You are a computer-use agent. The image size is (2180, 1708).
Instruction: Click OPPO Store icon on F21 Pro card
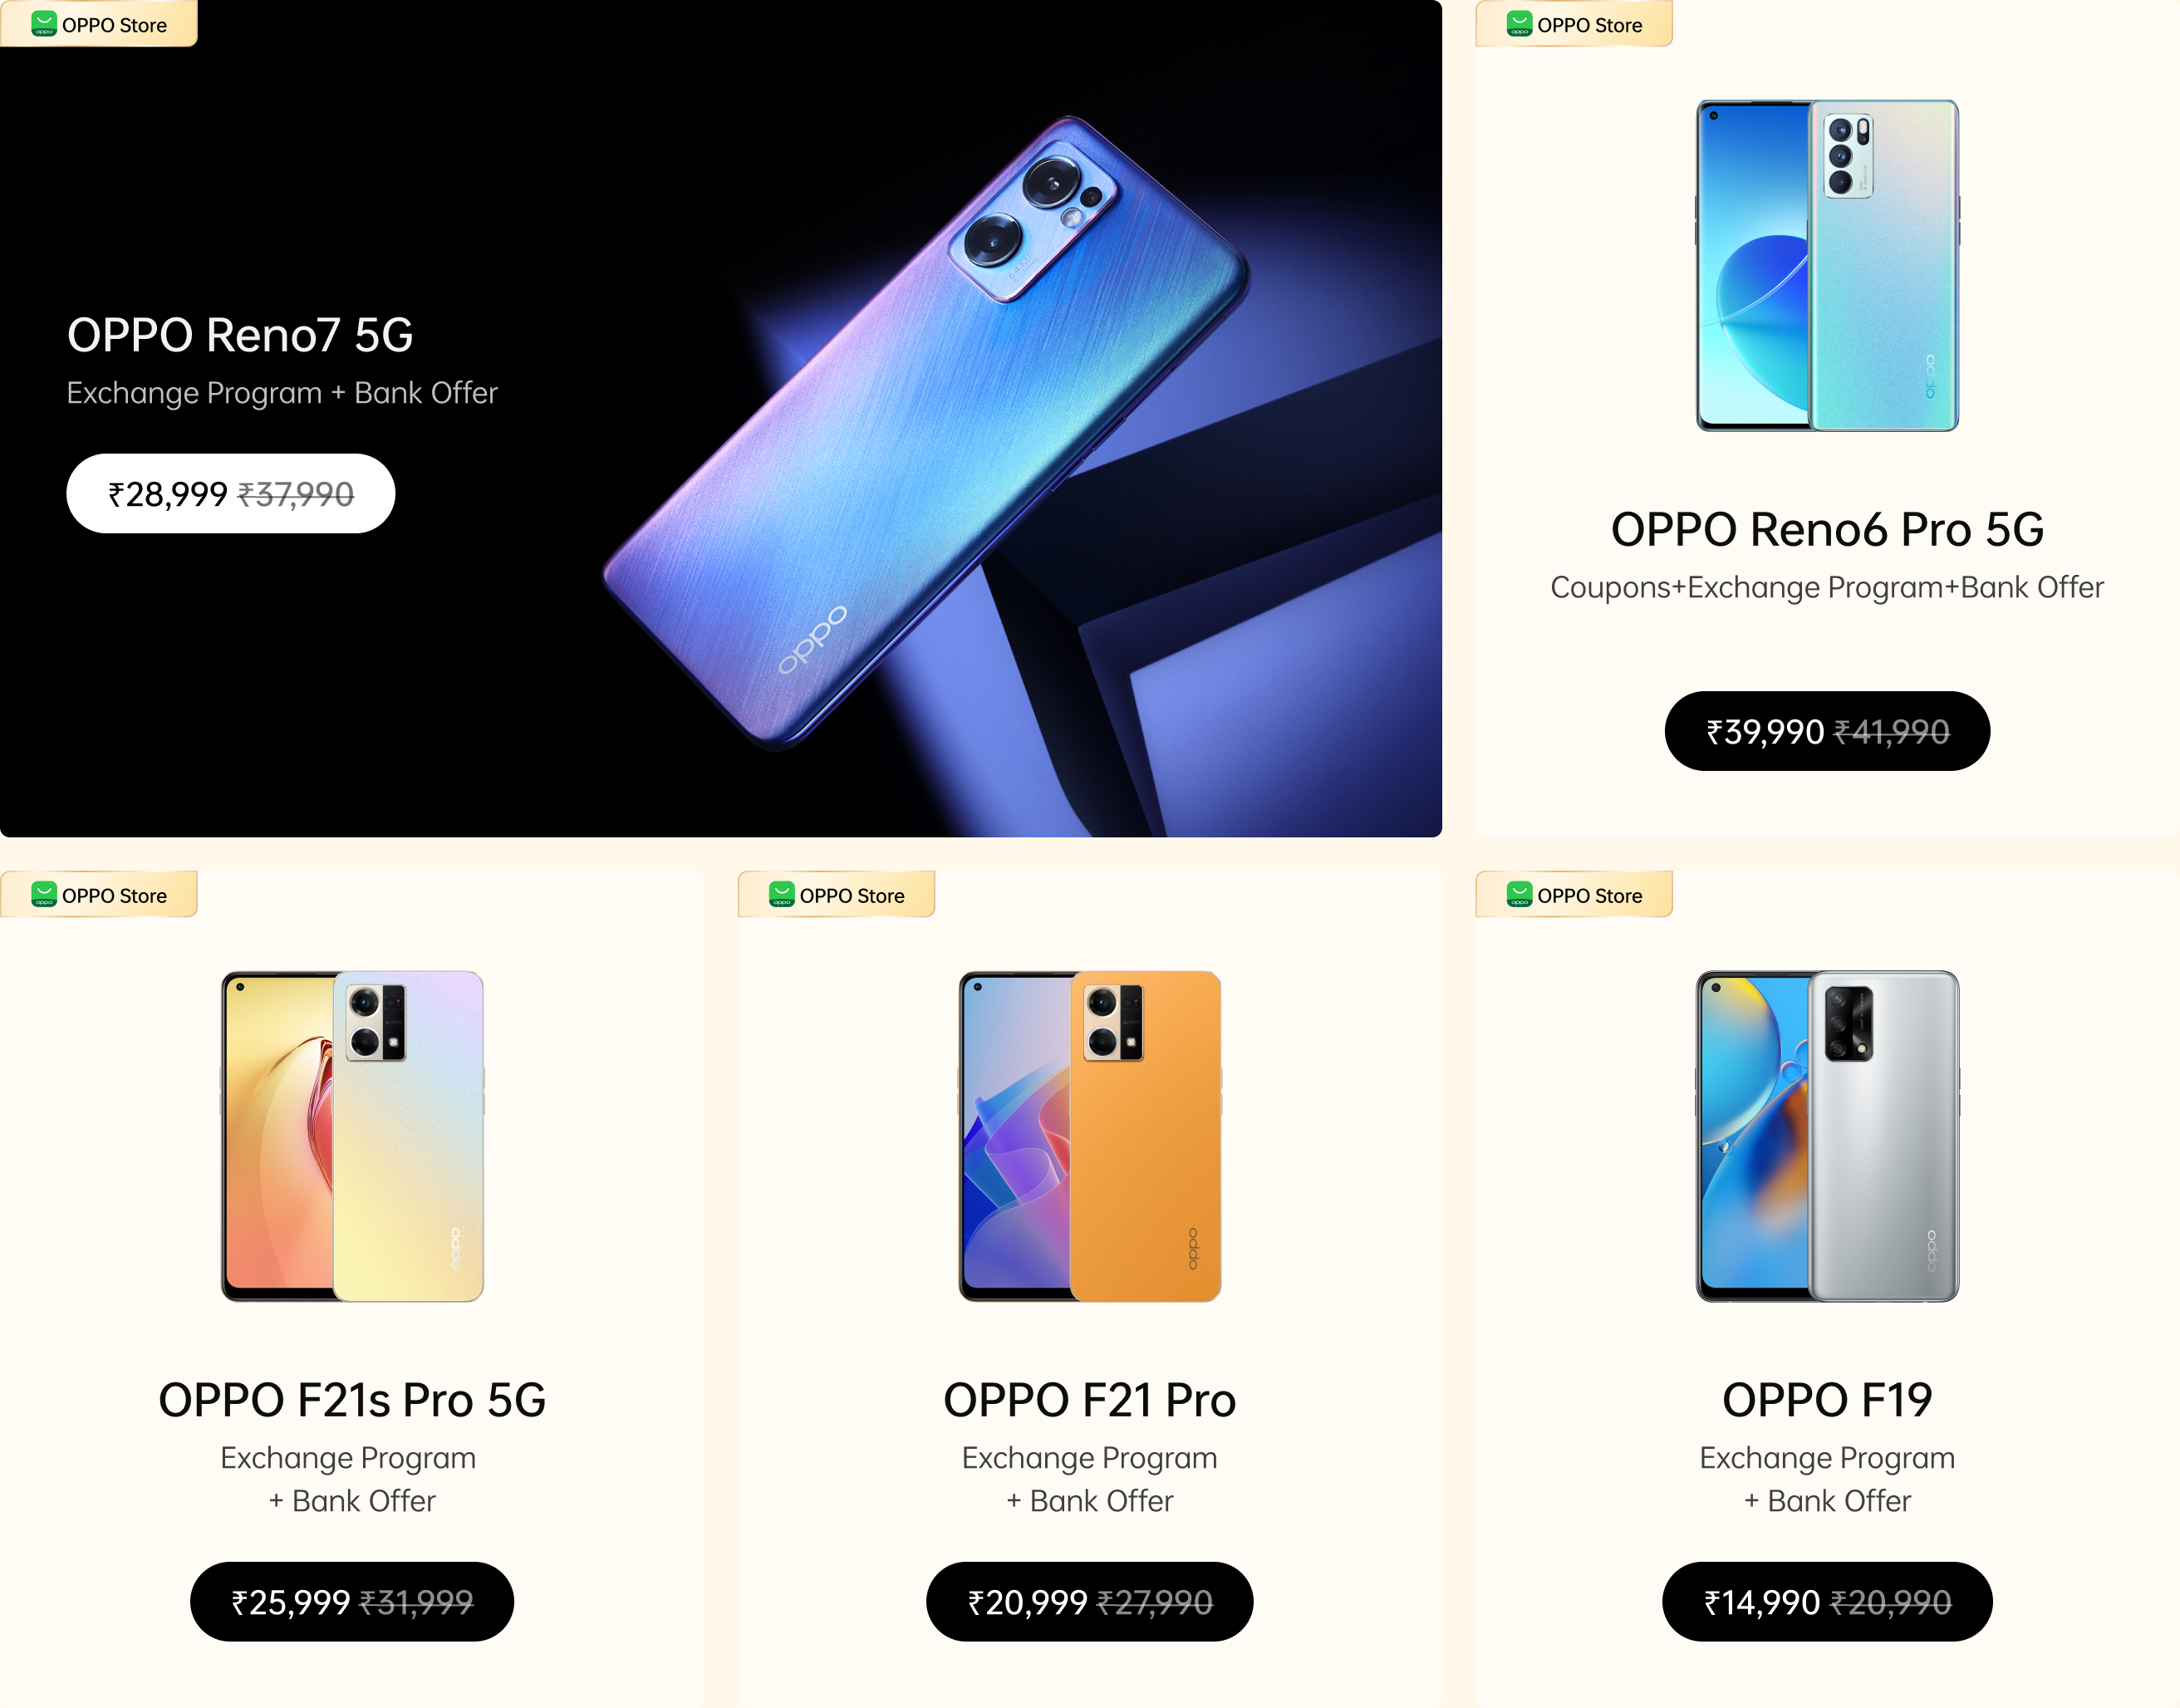point(781,894)
